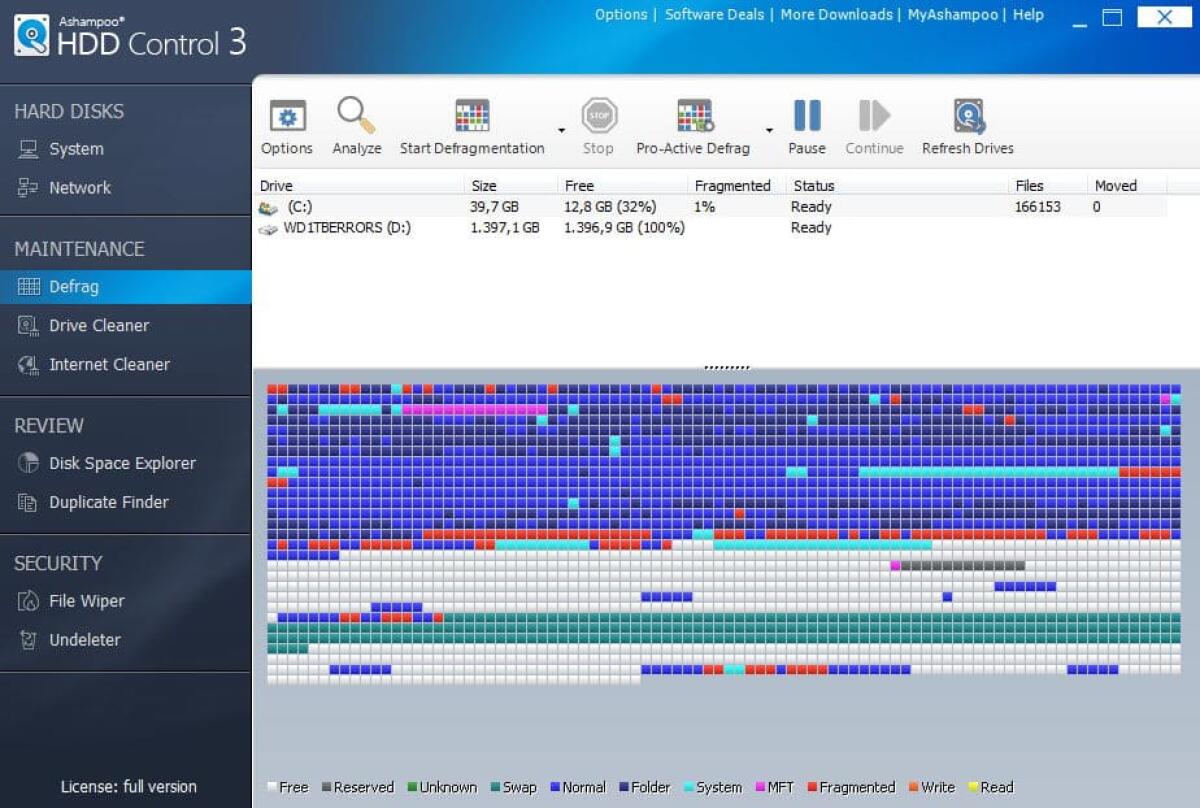The height and width of the screenshot is (808, 1200).
Task: Switch to the System view
Action: [76, 149]
